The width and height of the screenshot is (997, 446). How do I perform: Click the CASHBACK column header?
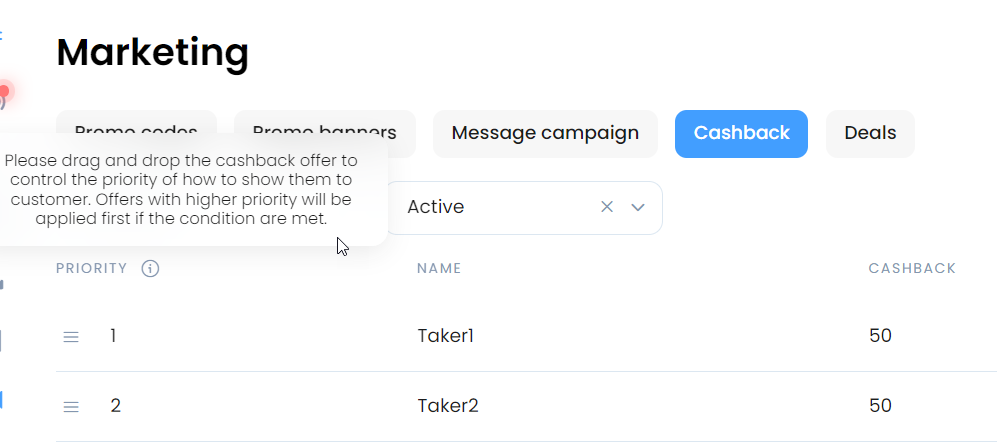(x=912, y=268)
